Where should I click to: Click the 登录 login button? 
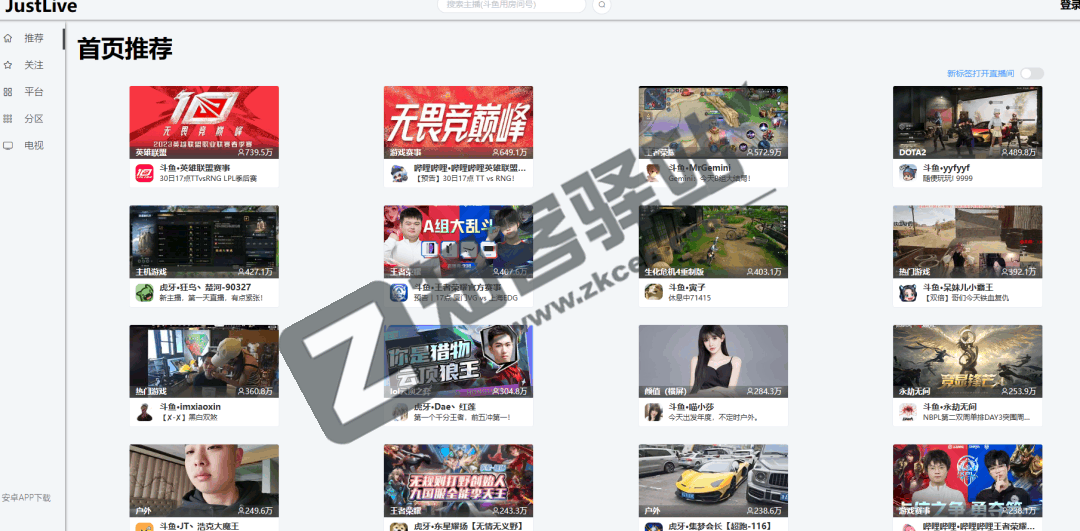pos(1068,6)
